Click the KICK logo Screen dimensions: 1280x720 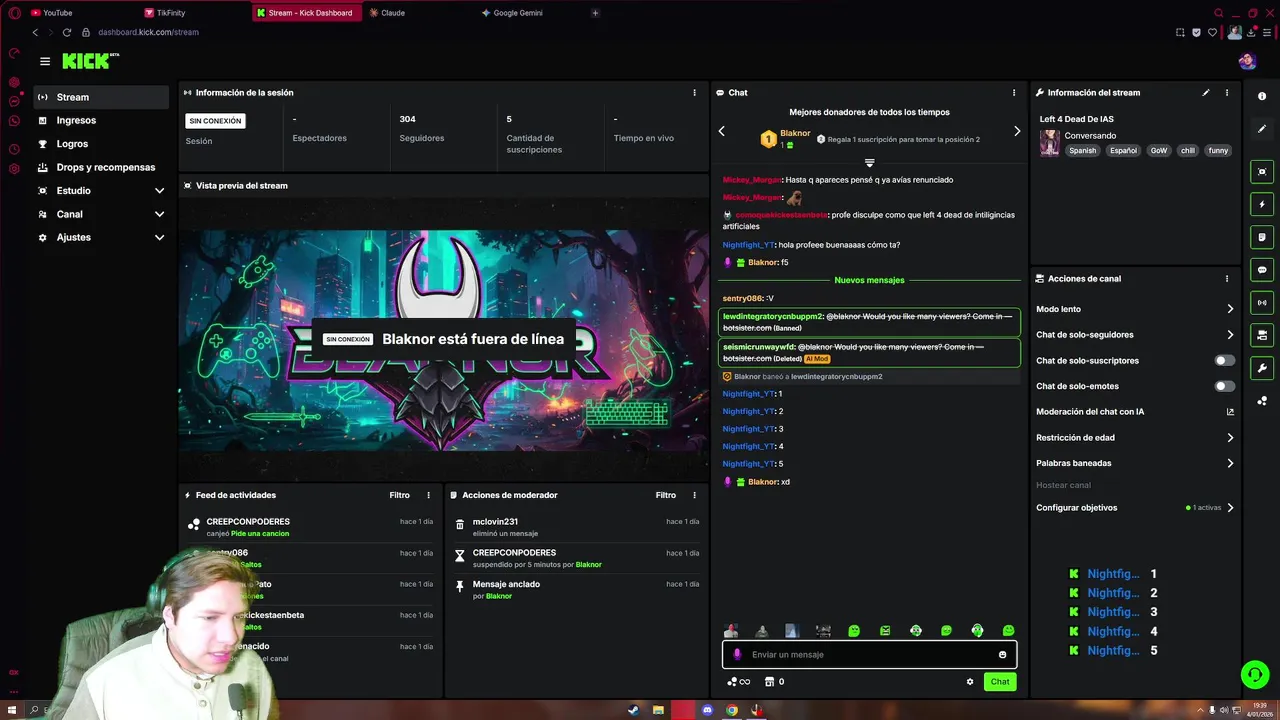(90, 61)
